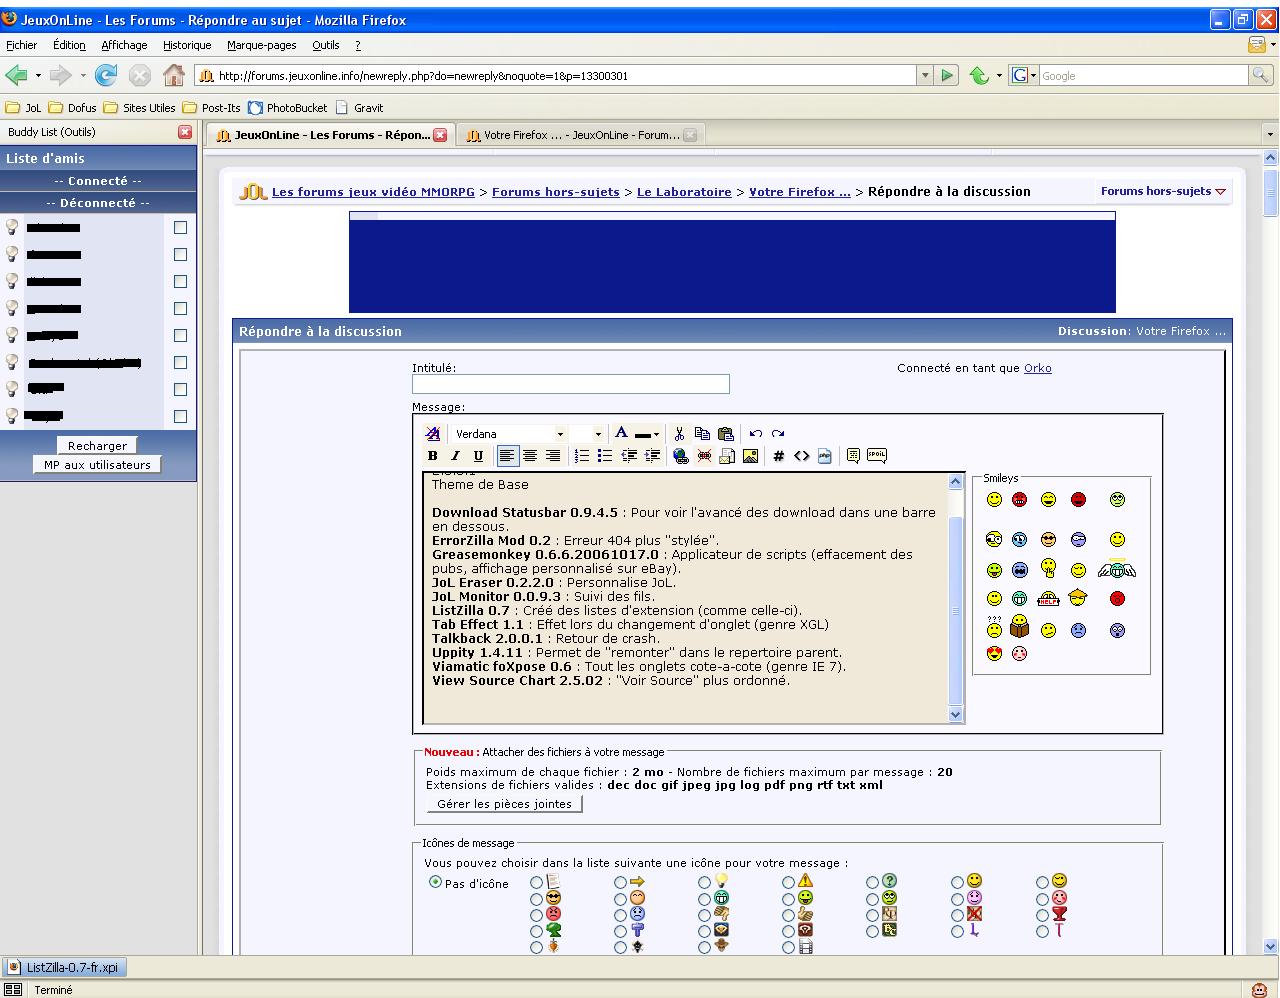Click the paste clipboard icon in editor
1280x998 pixels.
pyautogui.click(x=726, y=434)
